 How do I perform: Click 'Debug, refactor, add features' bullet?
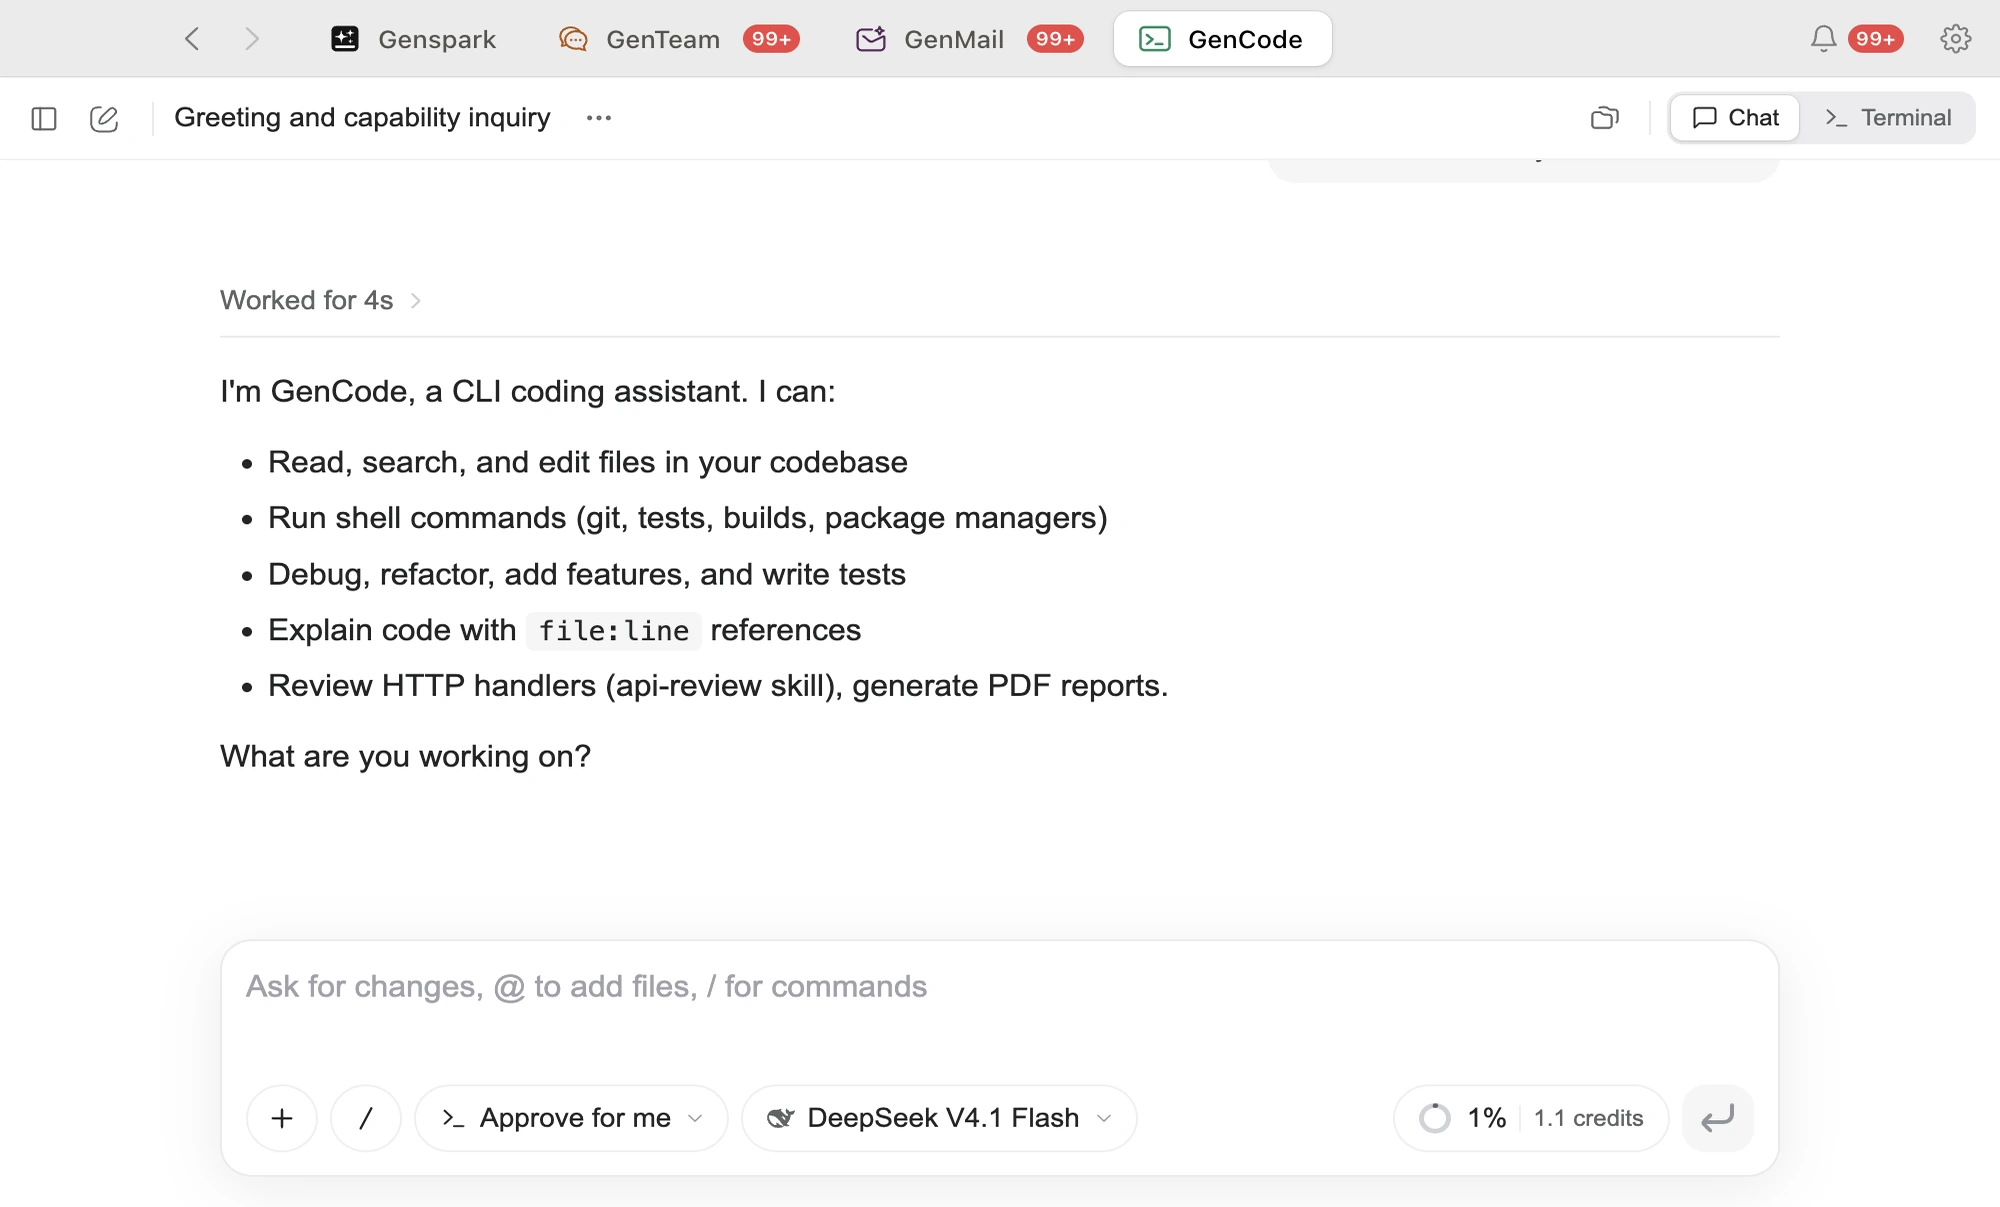tap(587, 574)
